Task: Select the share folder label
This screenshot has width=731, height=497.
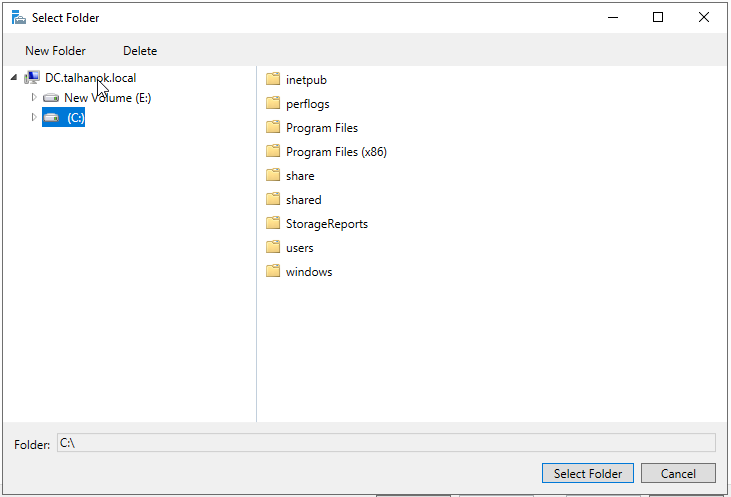Action: point(300,176)
